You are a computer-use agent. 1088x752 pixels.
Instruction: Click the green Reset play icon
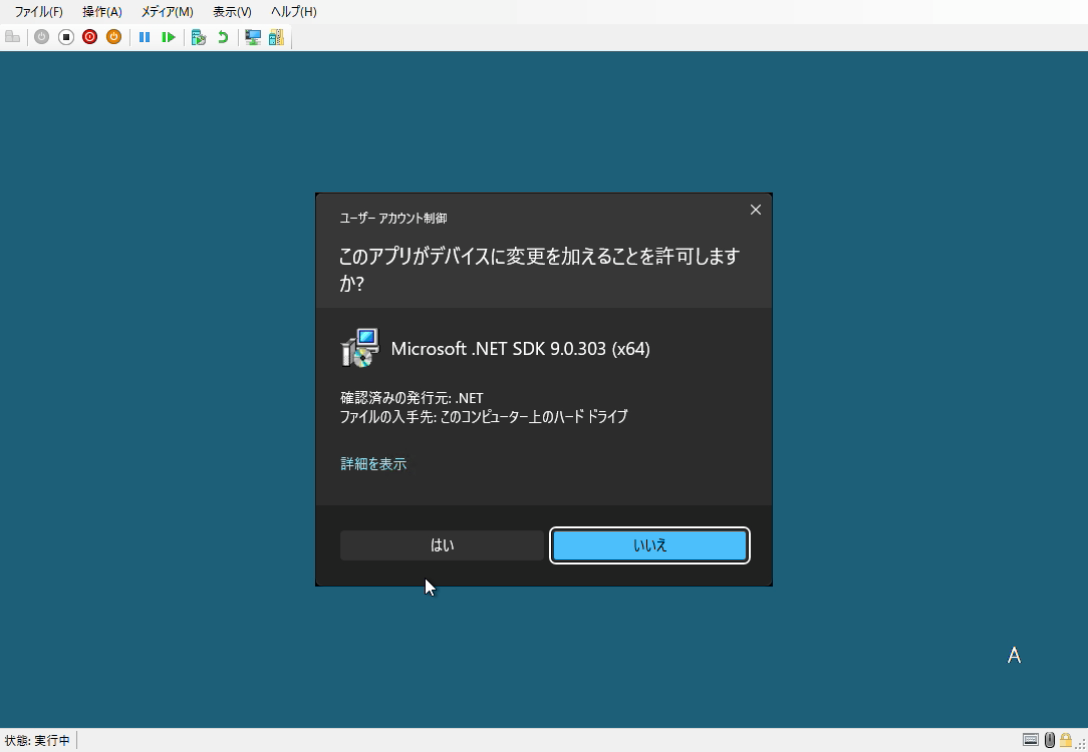click(x=168, y=37)
